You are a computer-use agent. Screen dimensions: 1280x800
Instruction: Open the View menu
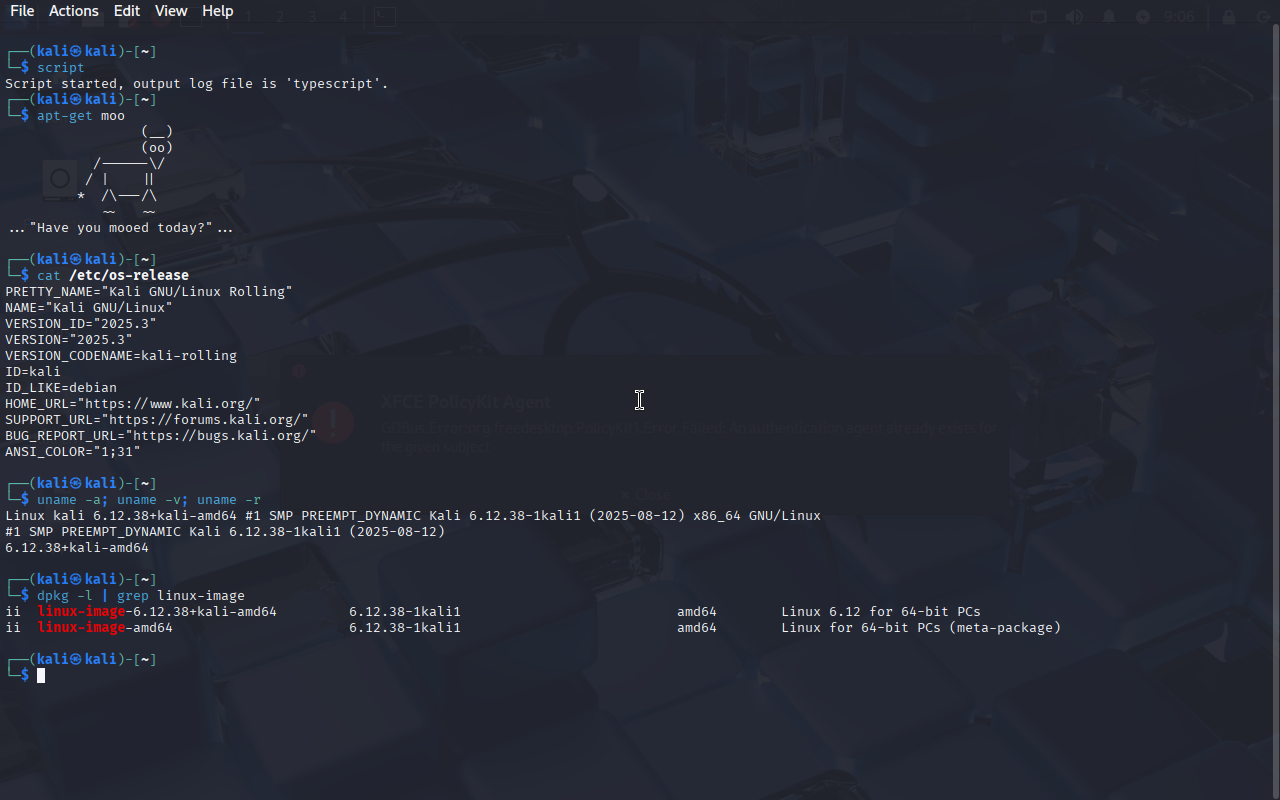pos(171,11)
